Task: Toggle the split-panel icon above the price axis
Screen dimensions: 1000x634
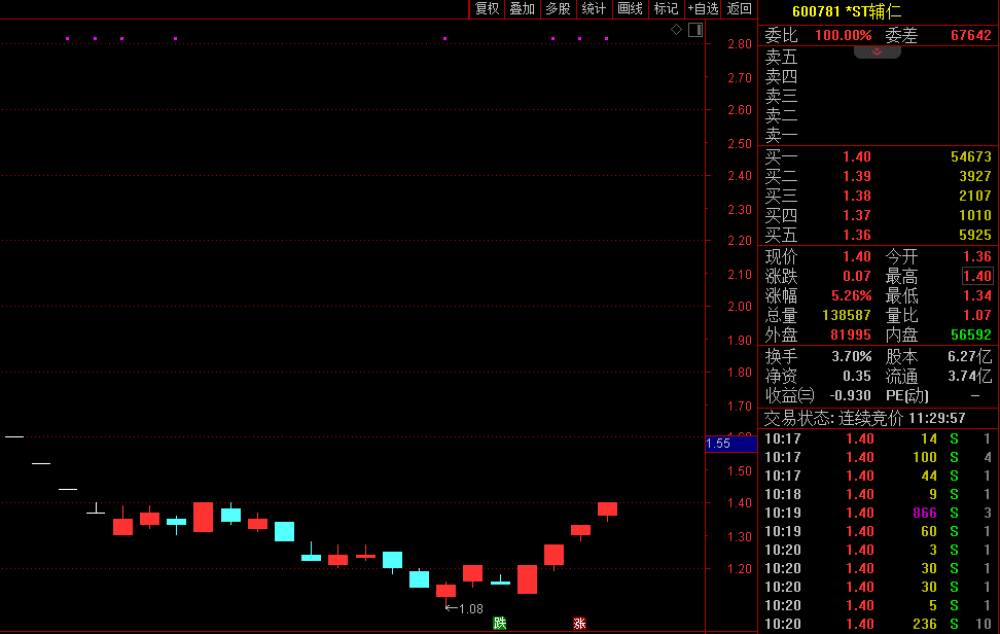Action: click(x=695, y=30)
